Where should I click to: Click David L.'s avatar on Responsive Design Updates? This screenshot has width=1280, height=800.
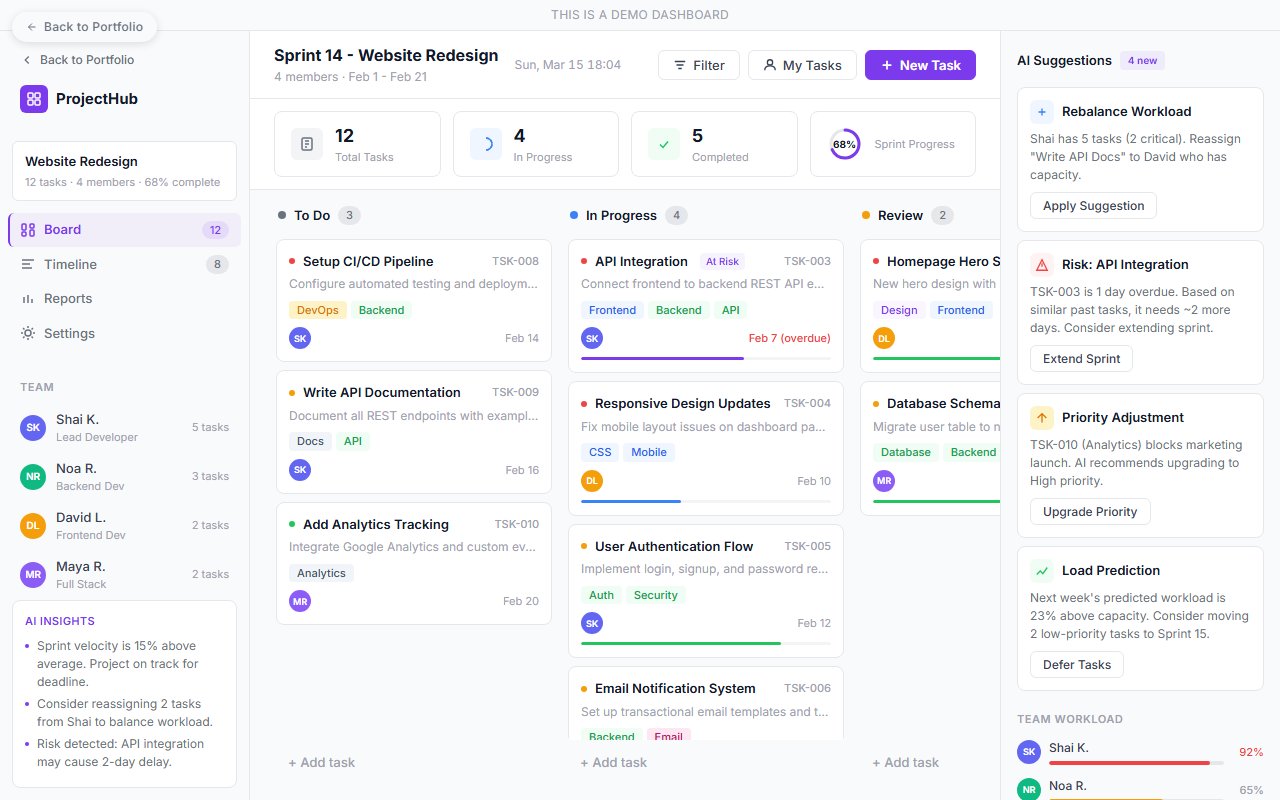tap(592, 480)
